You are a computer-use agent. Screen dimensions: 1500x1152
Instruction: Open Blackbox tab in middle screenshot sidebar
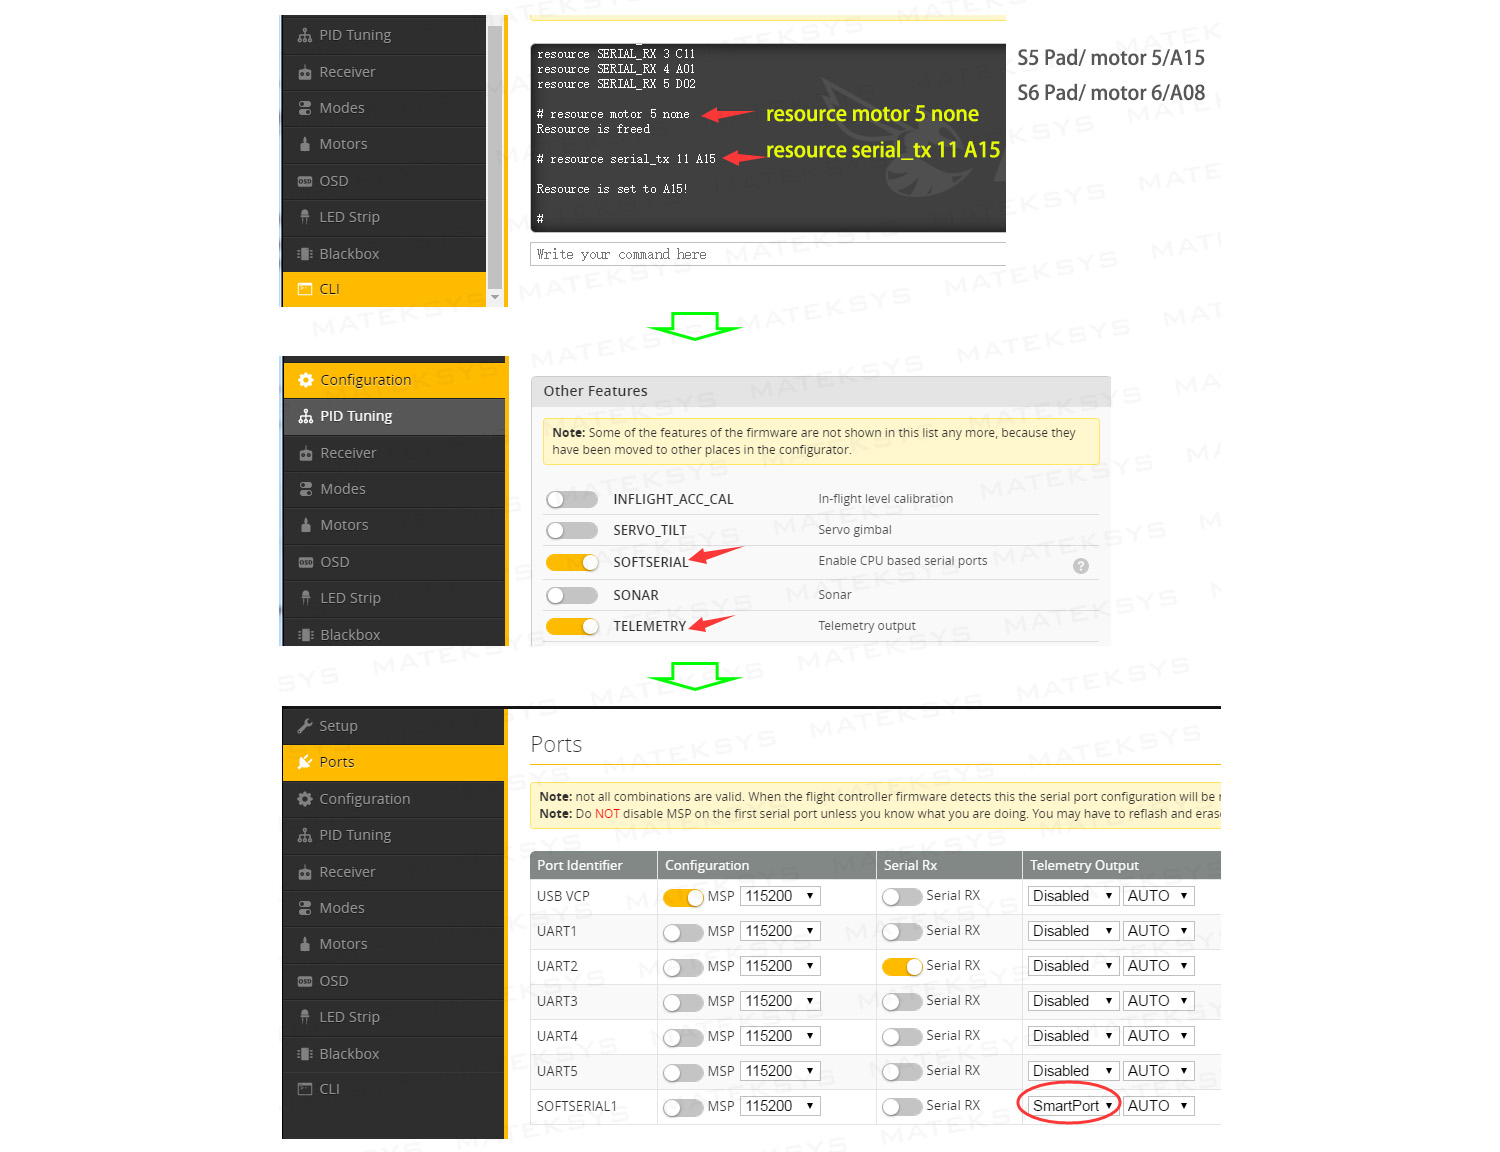pos(394,634)
